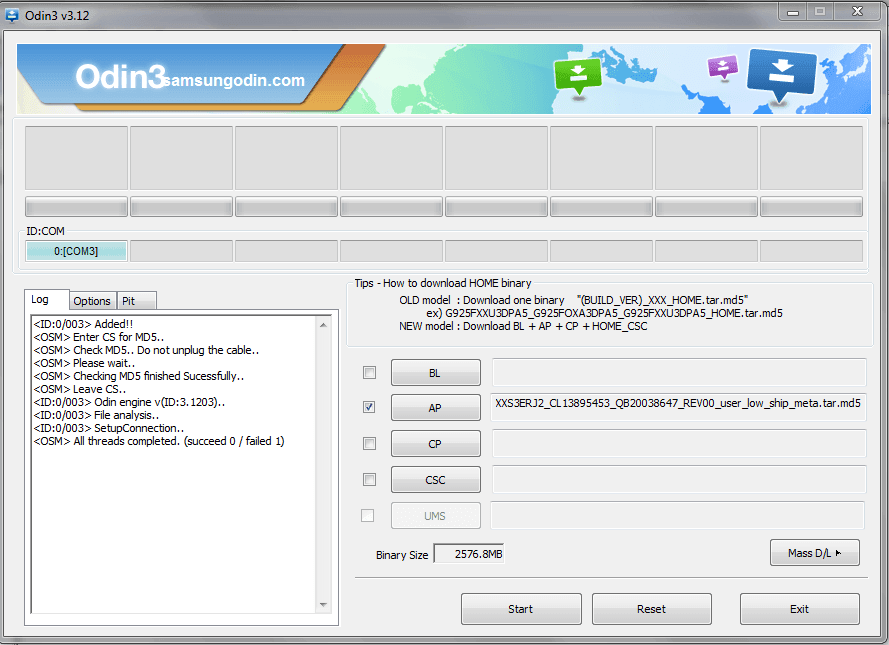The height and width of the screenshot is (645, 889).
Task: Click the "<ID:0/003> Added!!" log line
Action: click(83, 324)
